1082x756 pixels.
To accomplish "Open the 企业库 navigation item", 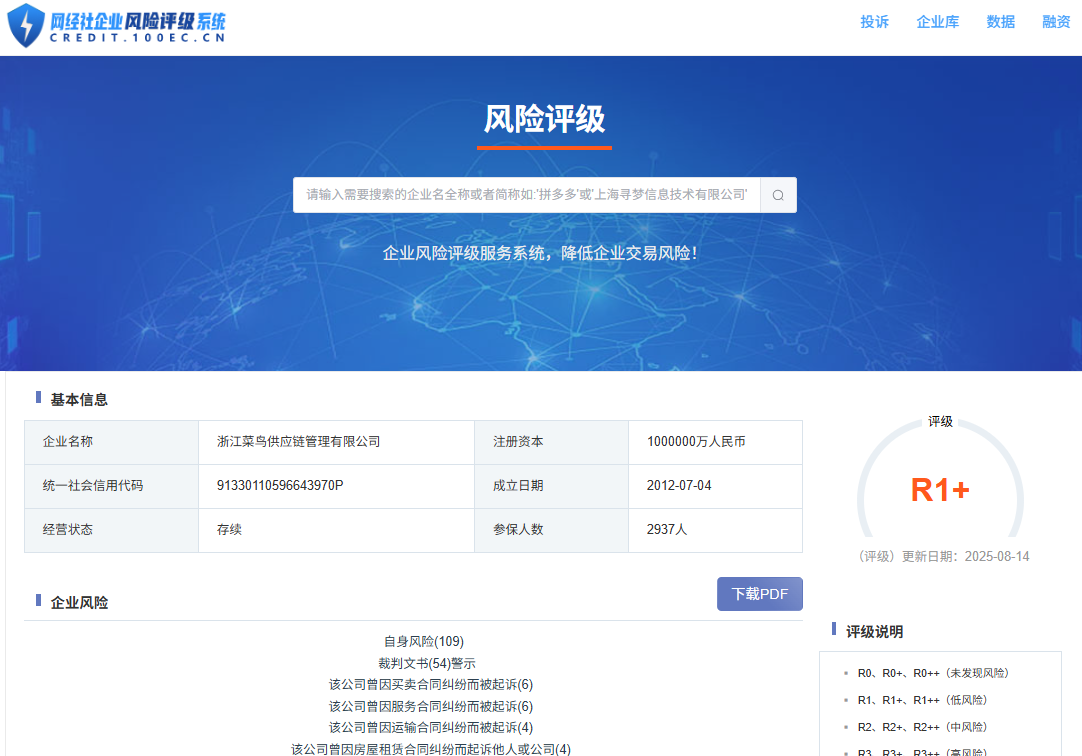I will [938, 21].
